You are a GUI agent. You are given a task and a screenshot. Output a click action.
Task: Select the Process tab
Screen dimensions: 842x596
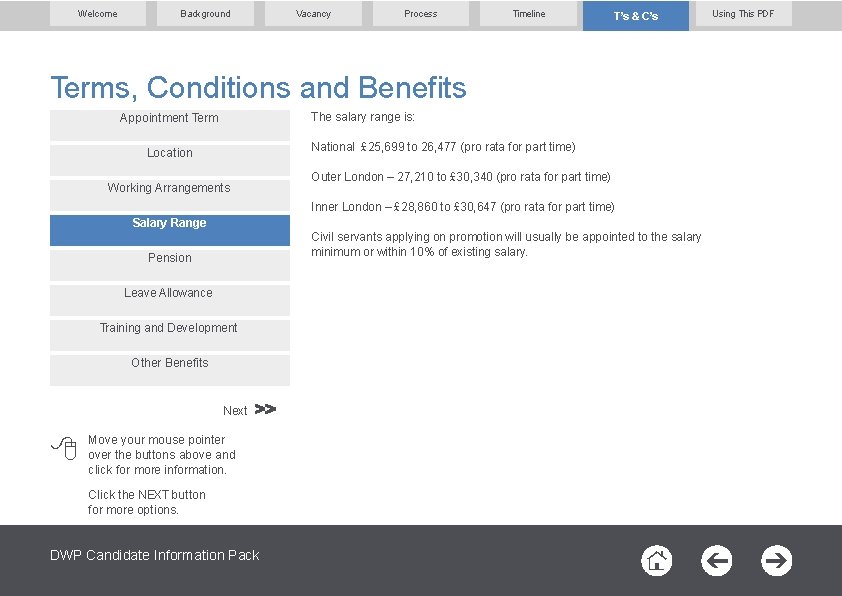420,13
